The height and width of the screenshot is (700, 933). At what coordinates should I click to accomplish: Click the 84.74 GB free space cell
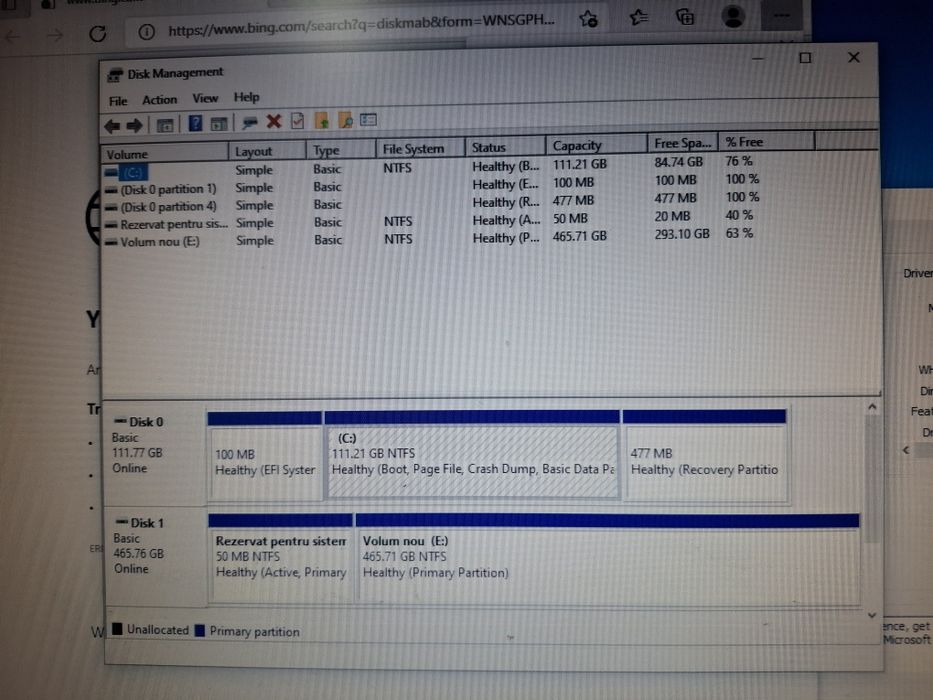(678, 161)
